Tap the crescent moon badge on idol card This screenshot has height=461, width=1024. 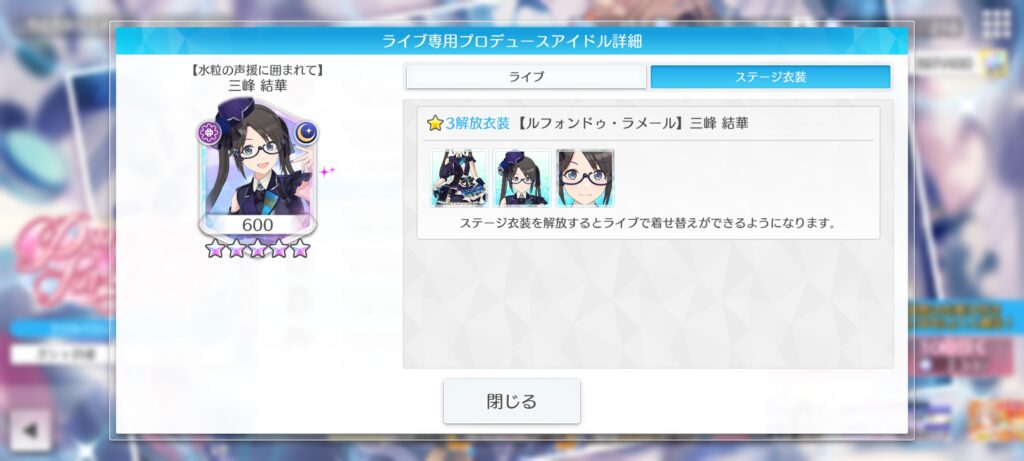[x=306, y=133]
